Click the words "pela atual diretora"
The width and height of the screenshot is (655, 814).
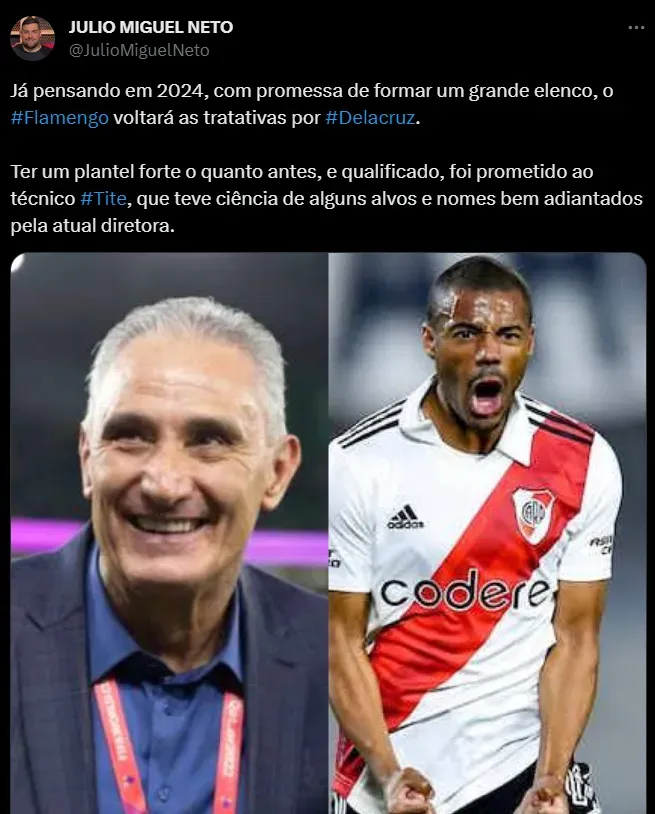(92, 226)
